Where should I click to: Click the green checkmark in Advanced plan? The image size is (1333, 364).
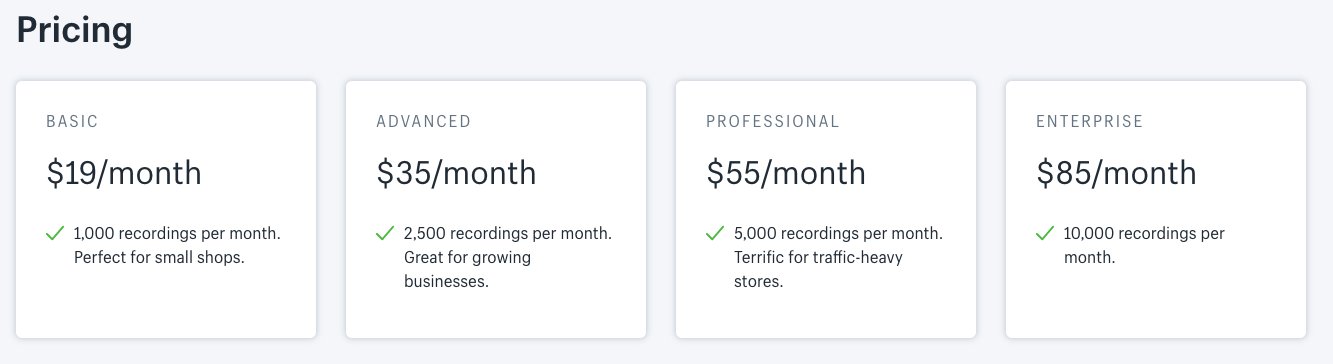[x=385, y=233]
